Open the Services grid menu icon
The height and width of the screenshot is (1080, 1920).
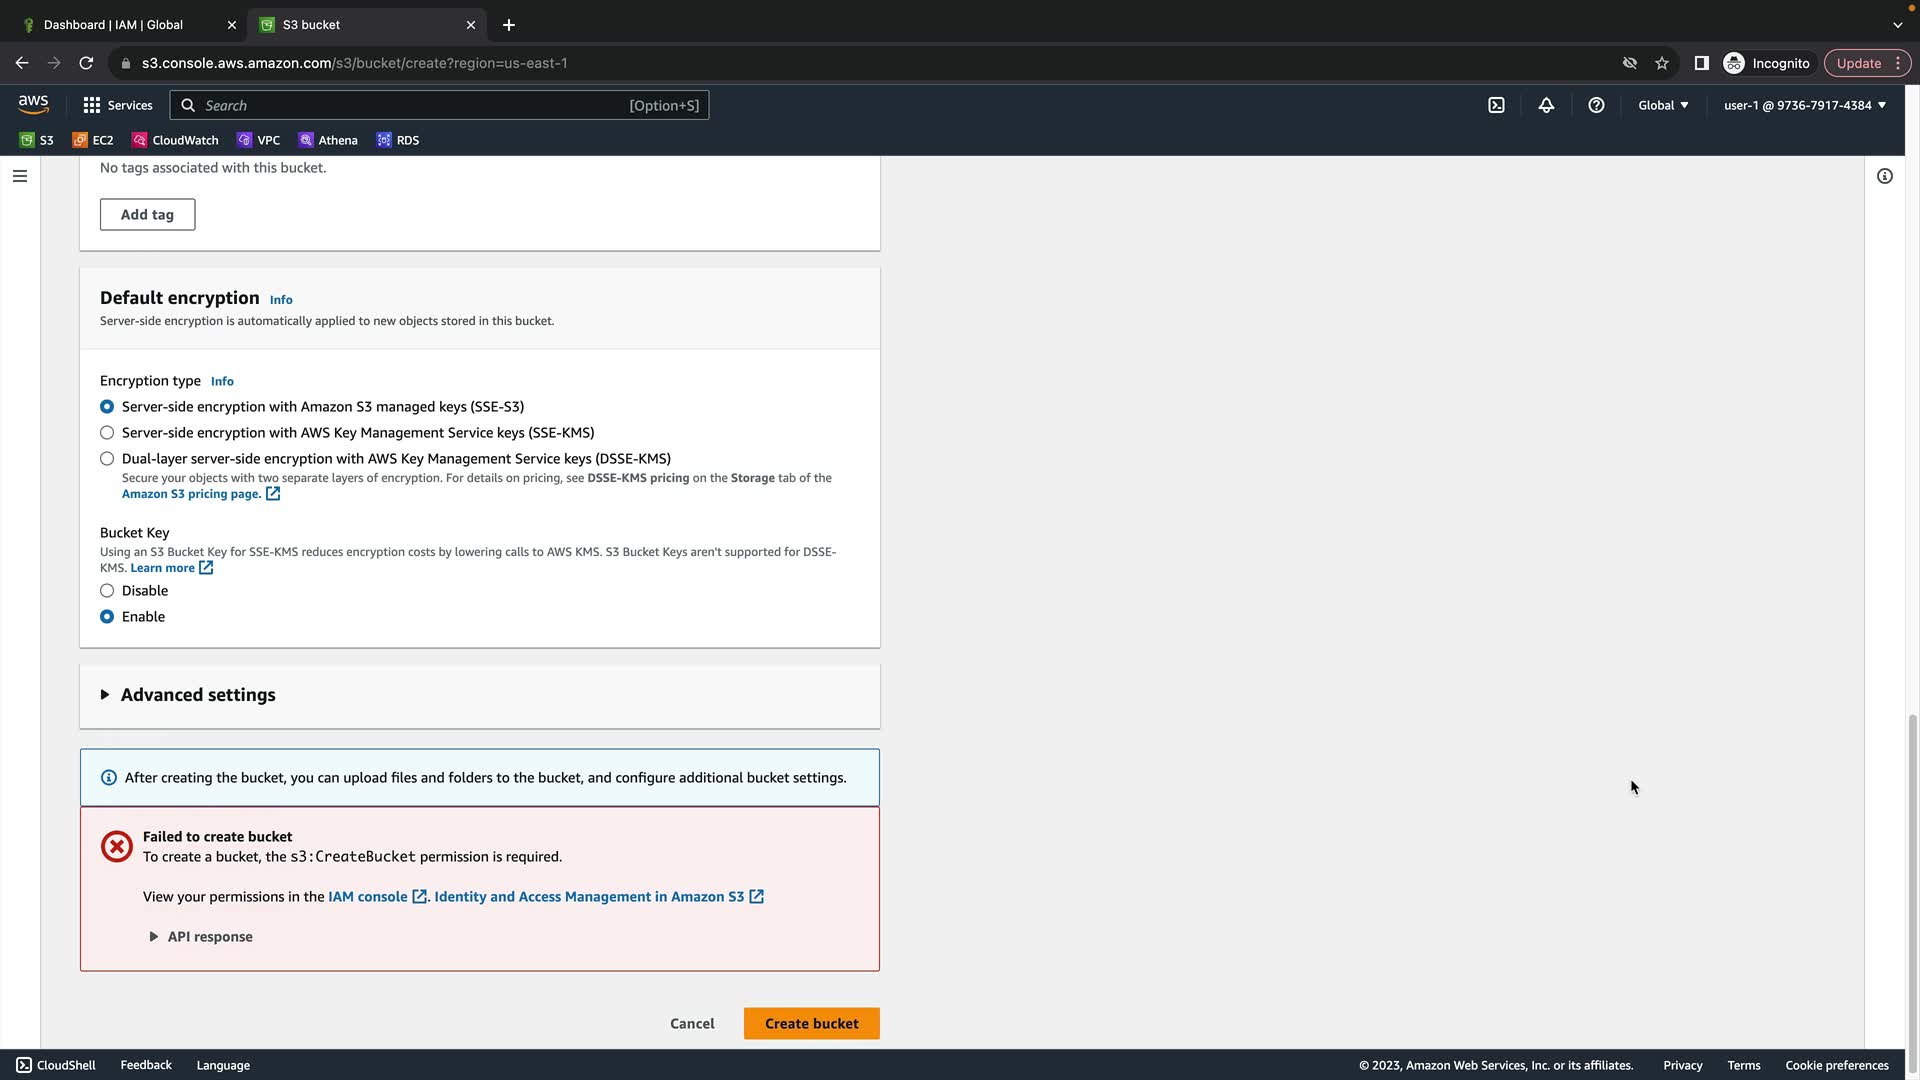(x=92, y=105)
